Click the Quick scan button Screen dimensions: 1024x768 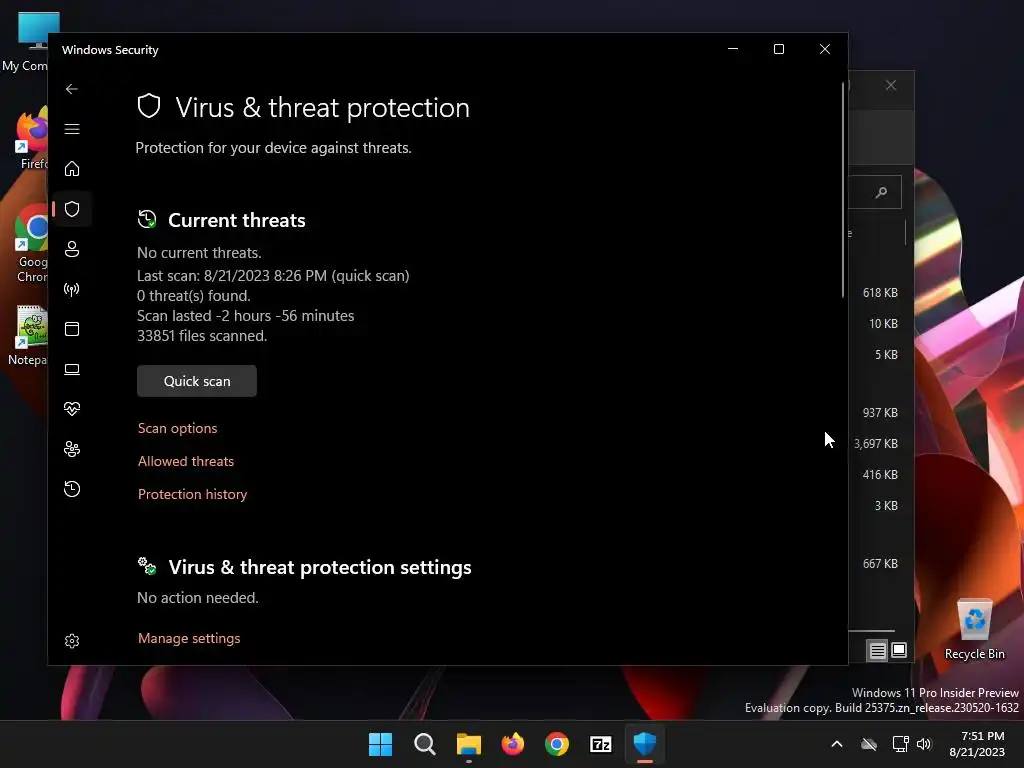(x=197, y=381)
